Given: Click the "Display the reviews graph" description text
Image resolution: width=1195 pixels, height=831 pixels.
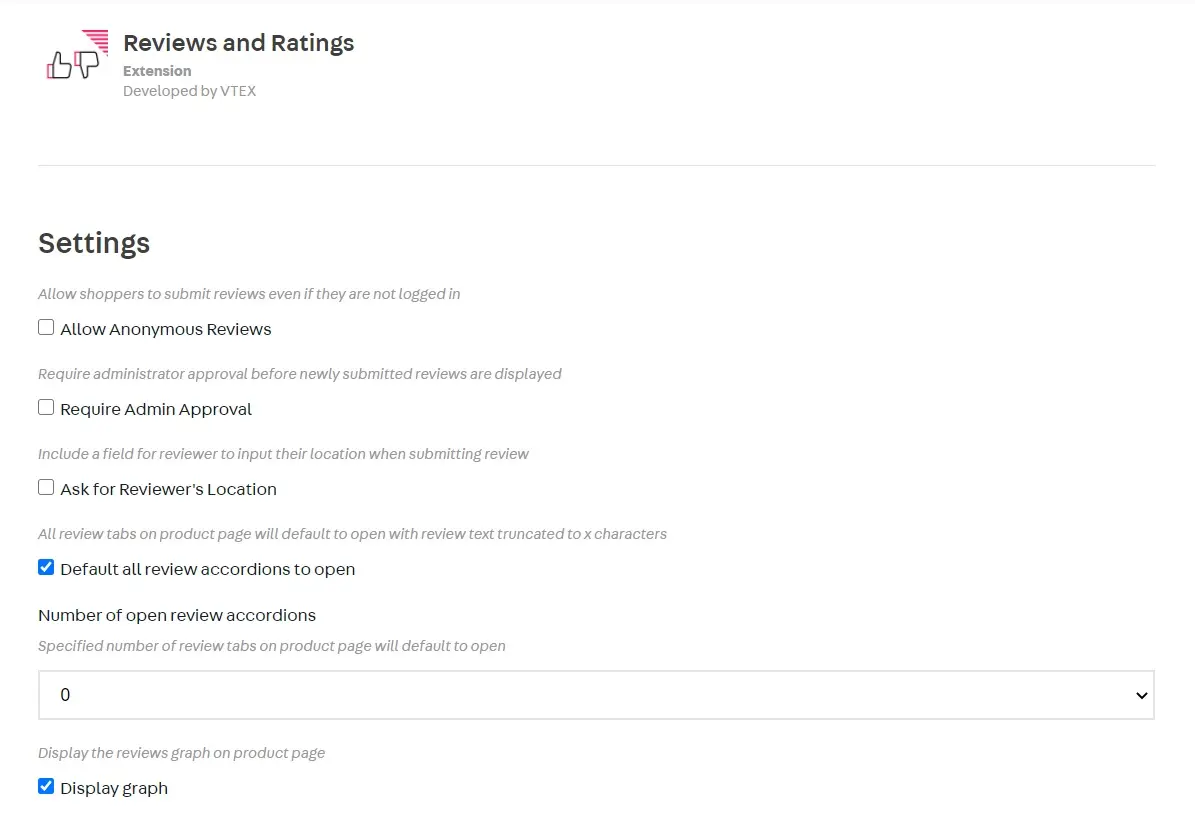Looking at the screenshot, I should click(x=181, y=753).
